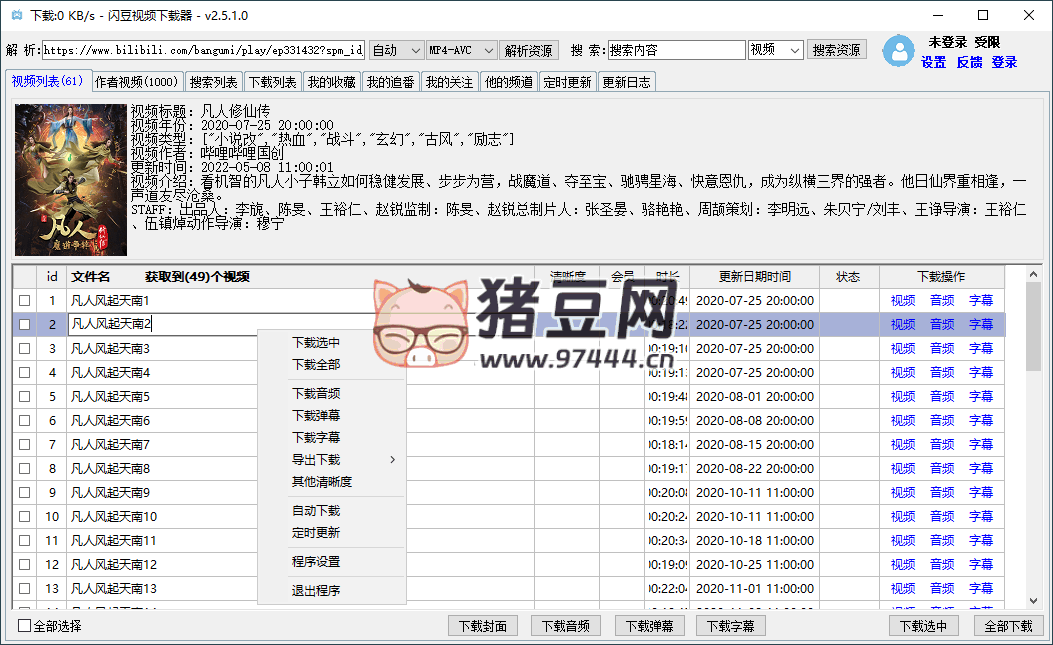Enable the 全部选择 checkbox
Viewport: 1053px width, 645px height.
pyautogui.click(x=25, y=626)
